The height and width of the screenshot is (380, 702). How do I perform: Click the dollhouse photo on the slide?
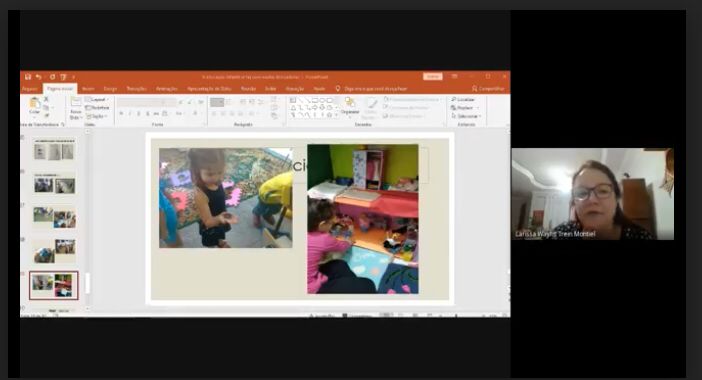tap(363, 219)
